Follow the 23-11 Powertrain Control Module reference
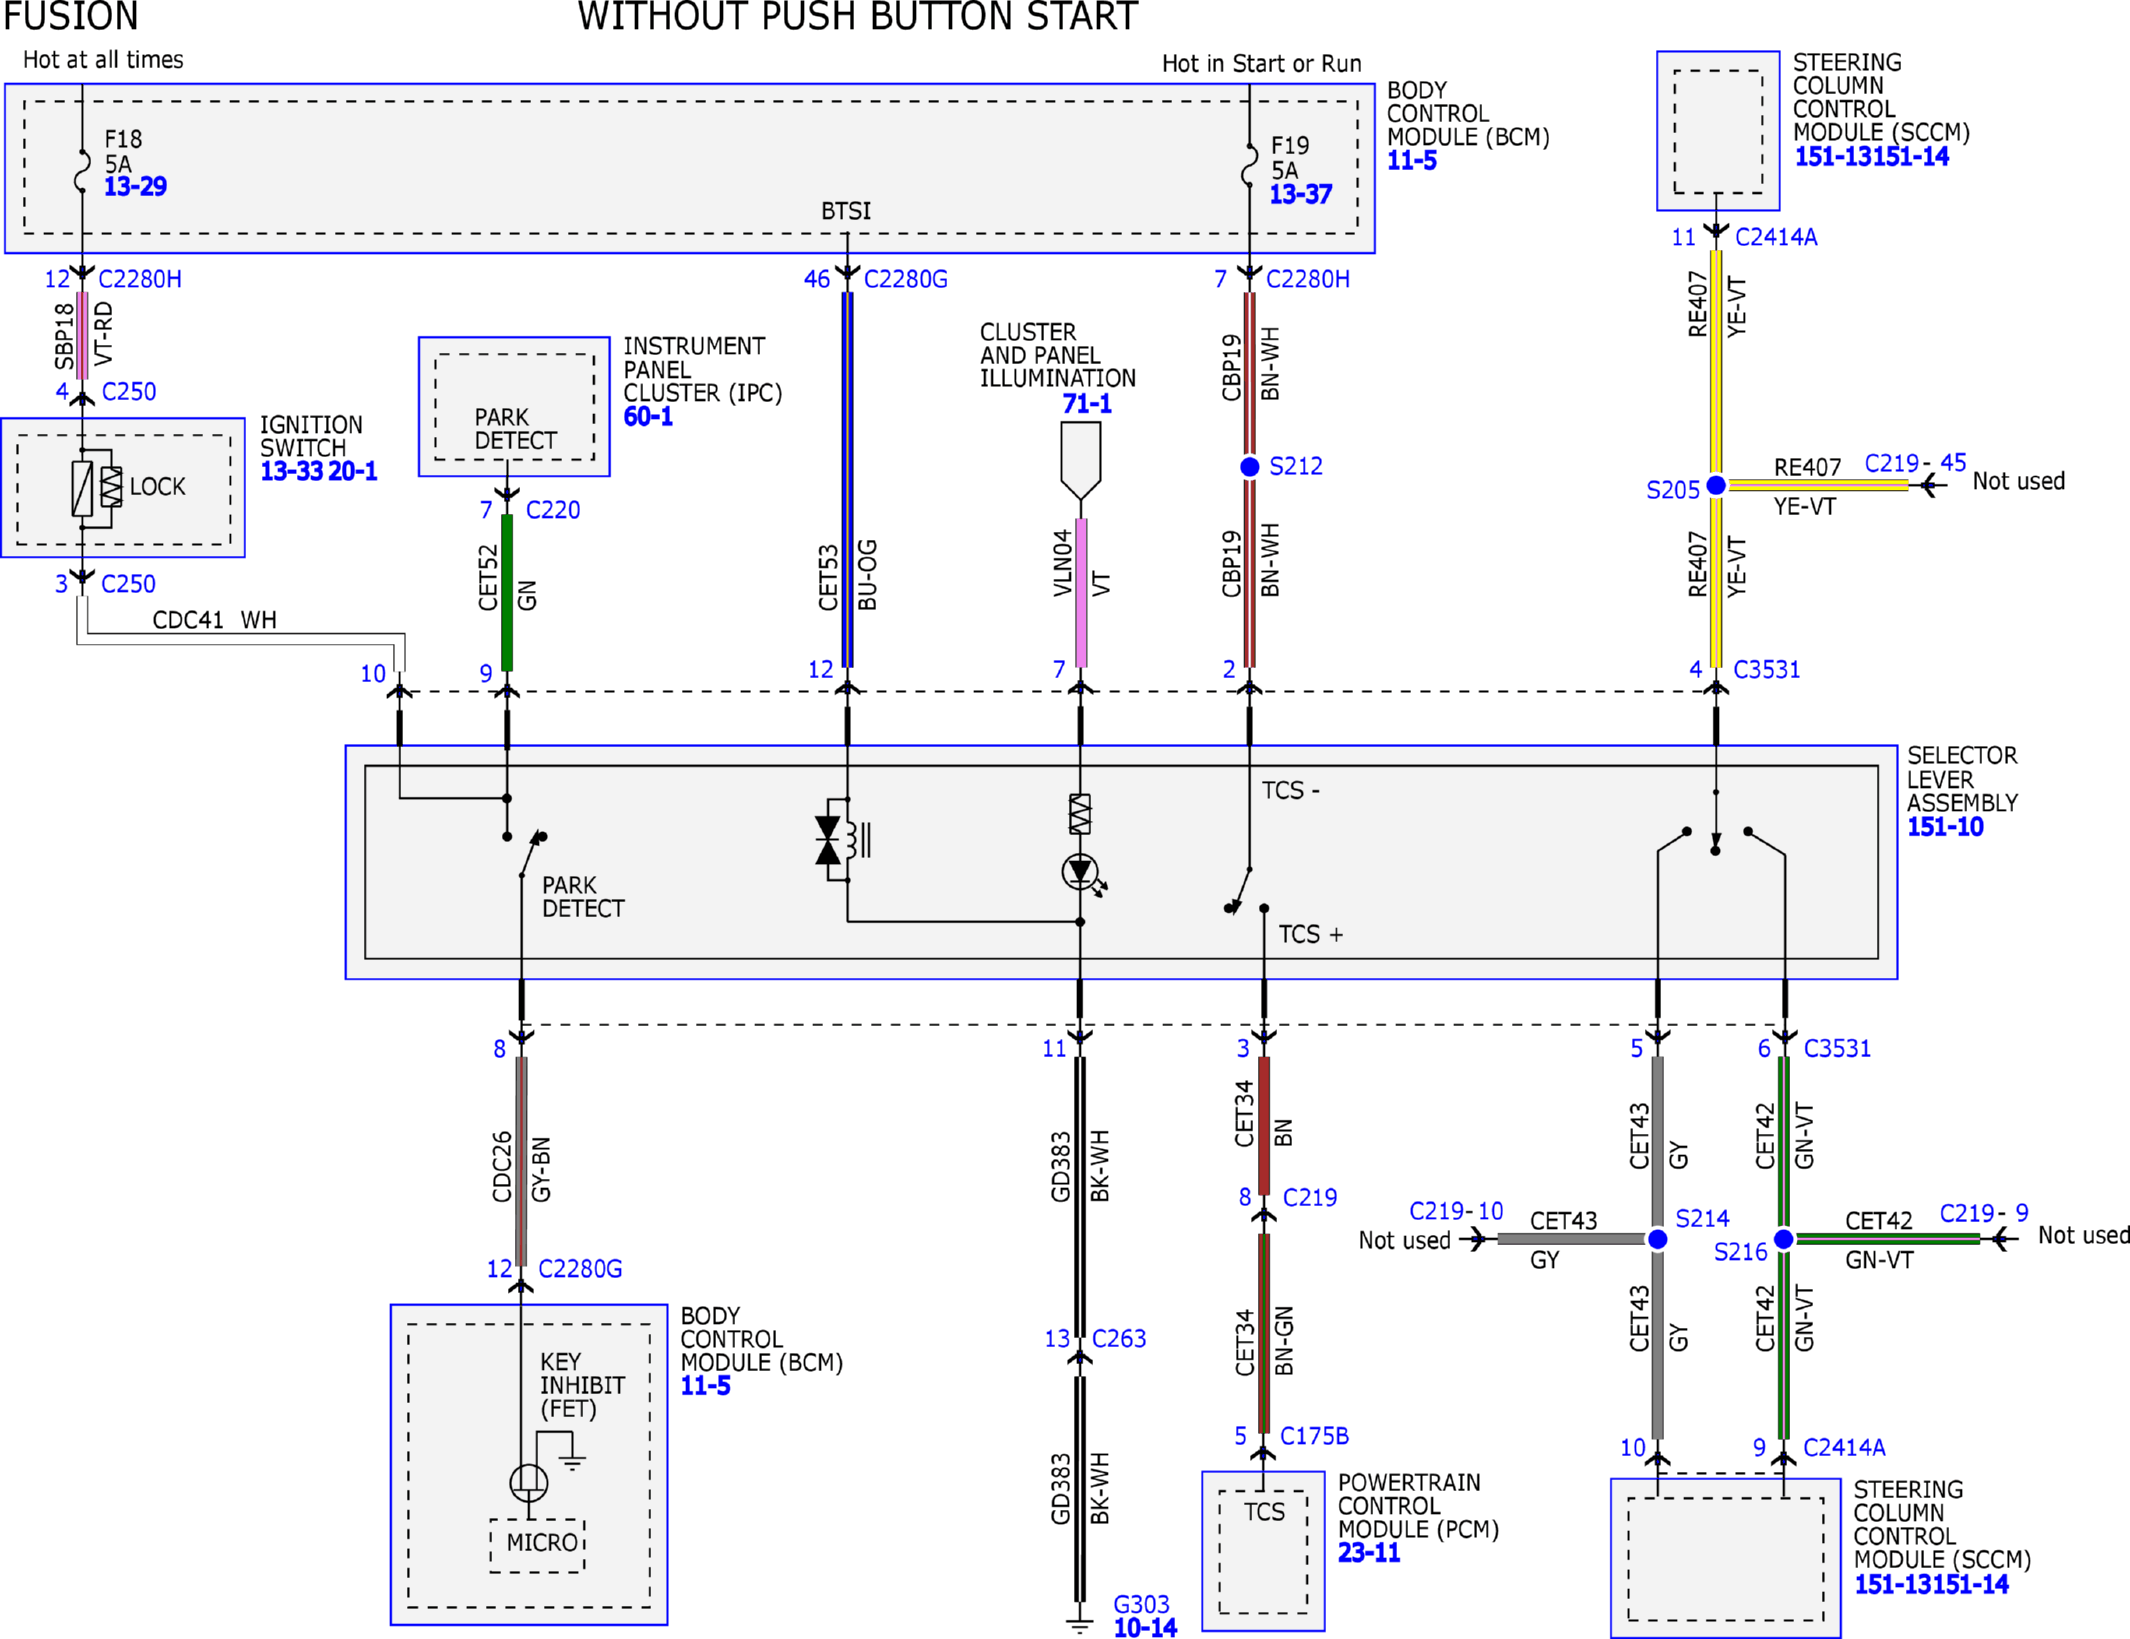2130x1639 pixels. [1369, 1553]
